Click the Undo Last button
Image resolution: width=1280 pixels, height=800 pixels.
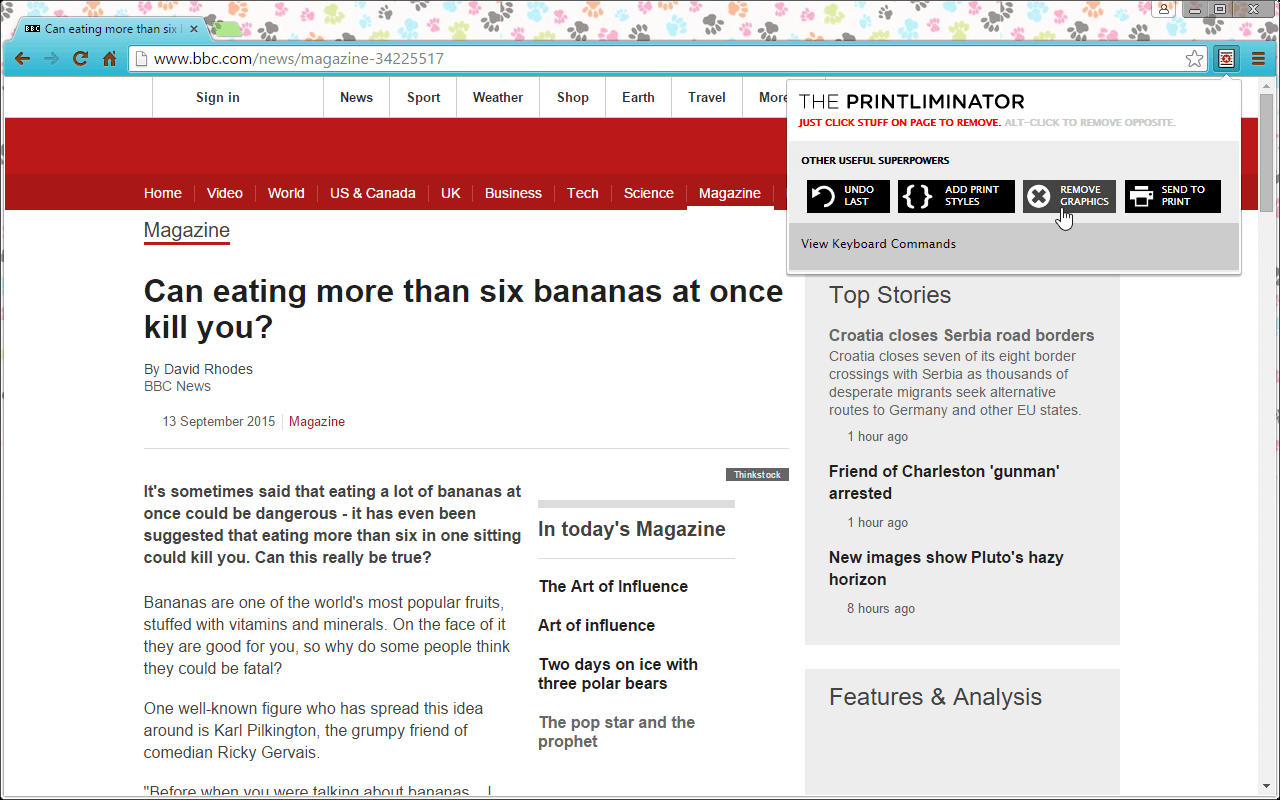coord(848,196)
